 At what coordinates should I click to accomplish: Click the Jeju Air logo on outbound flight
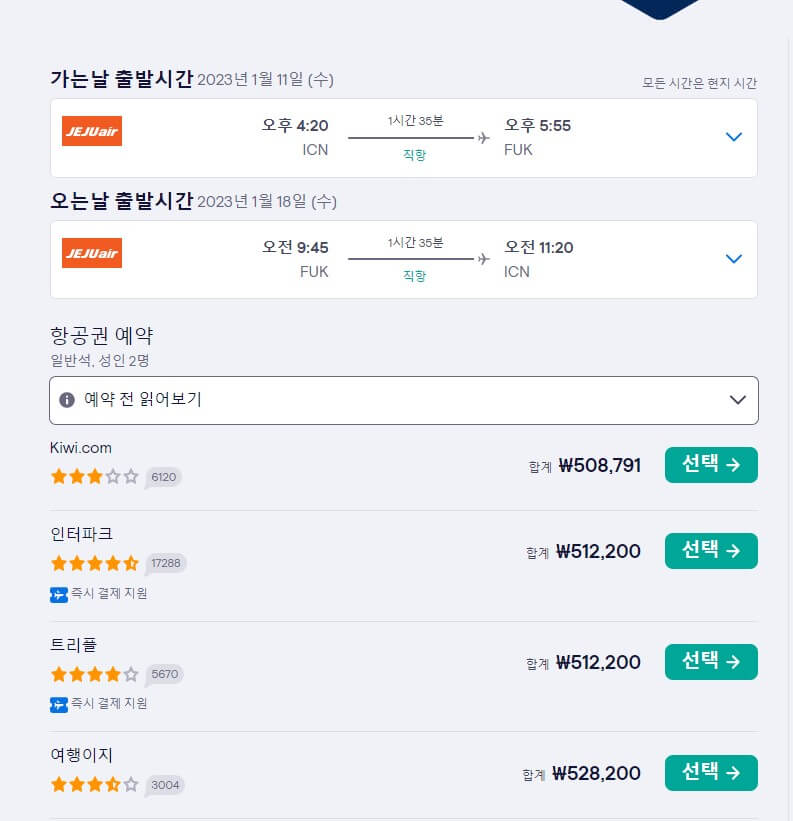coord(92,131)
